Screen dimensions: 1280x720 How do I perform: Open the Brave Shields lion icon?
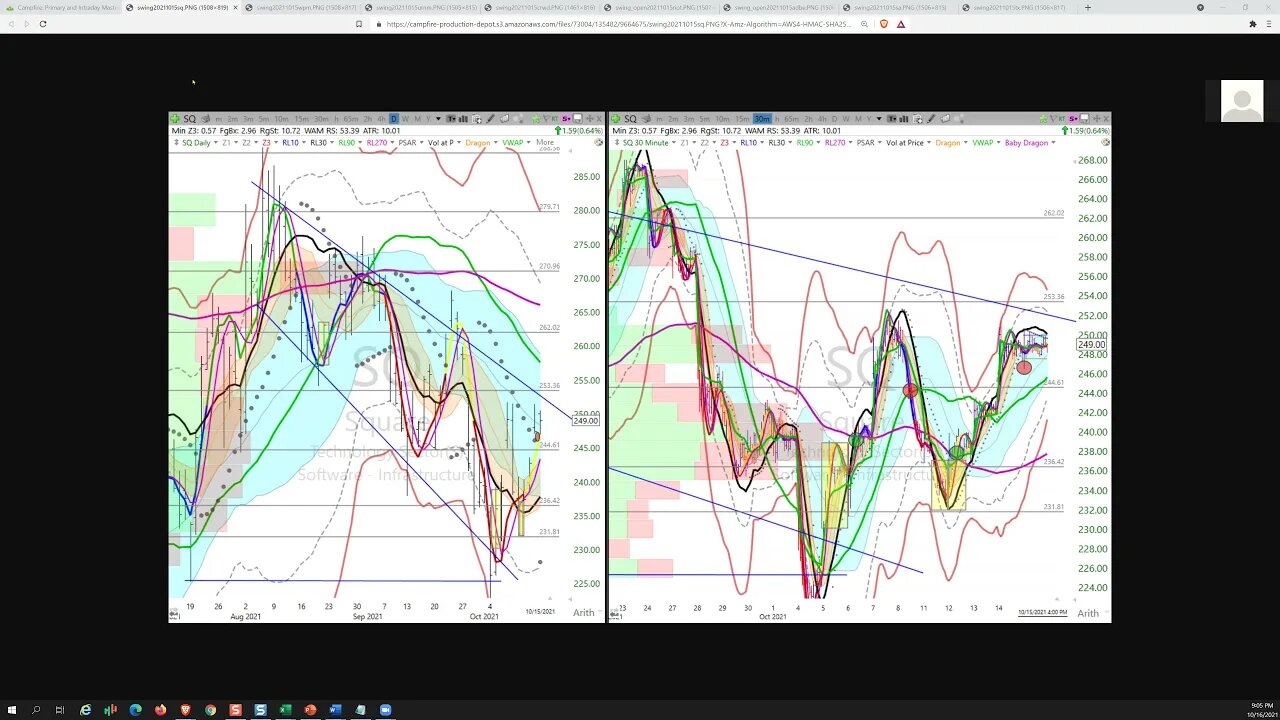click(x=884, y=23)
